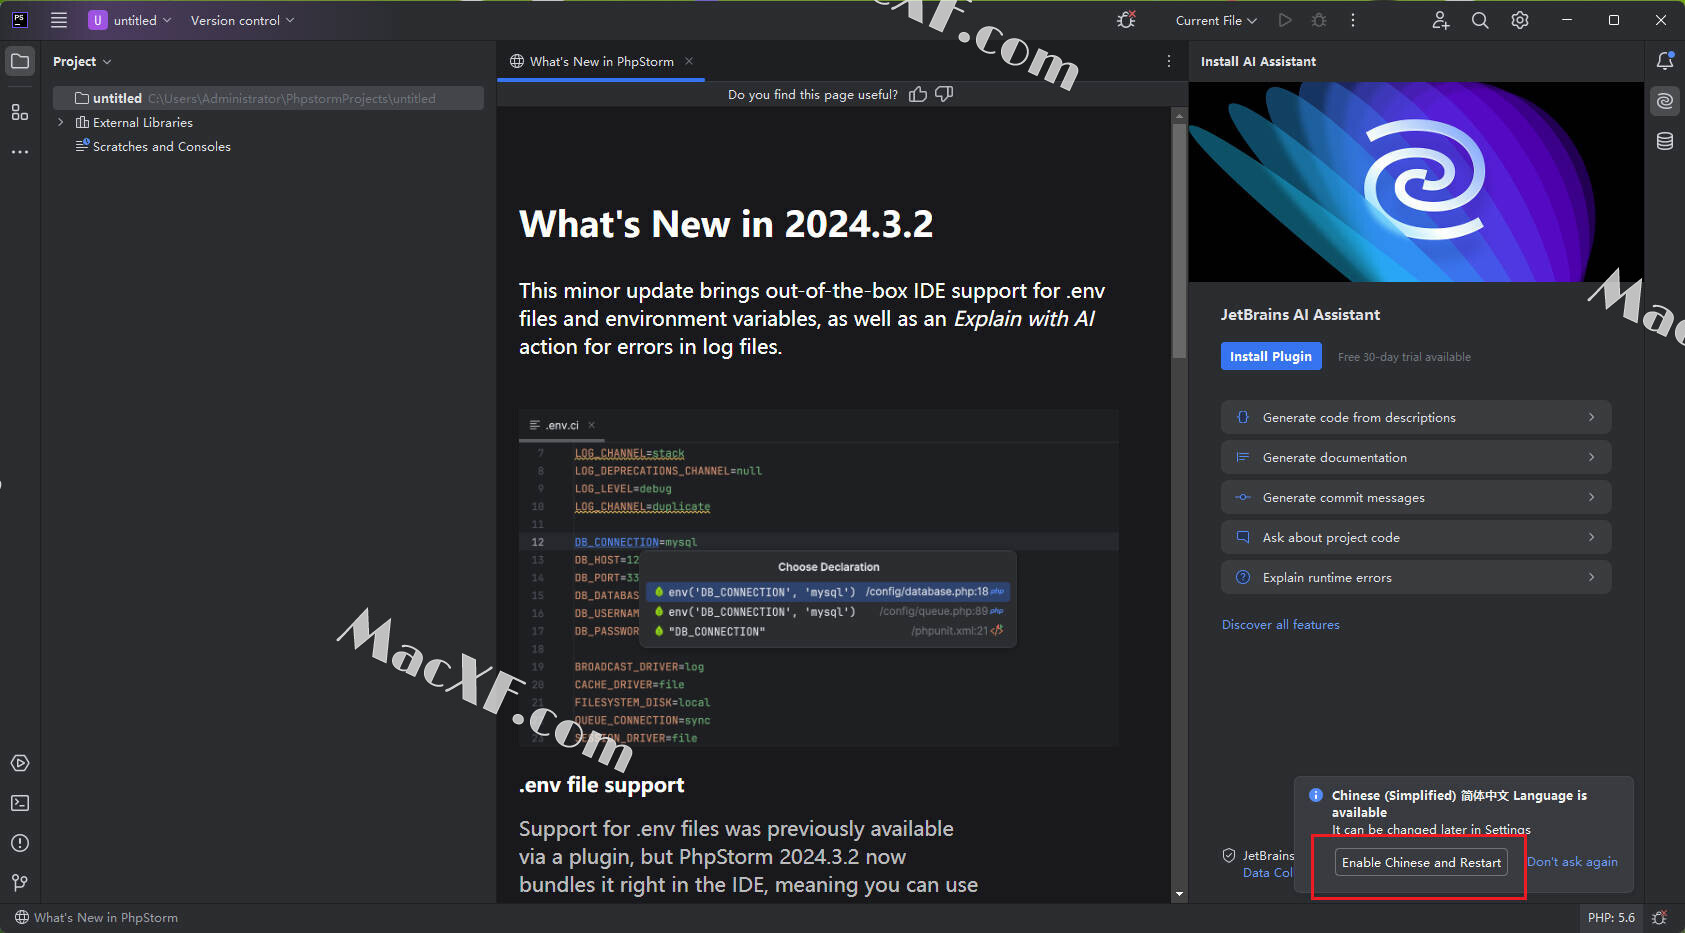Open IDE settings gear
The height and width of the screenshot is (933, 1685).
click(x=1520, y=20)
